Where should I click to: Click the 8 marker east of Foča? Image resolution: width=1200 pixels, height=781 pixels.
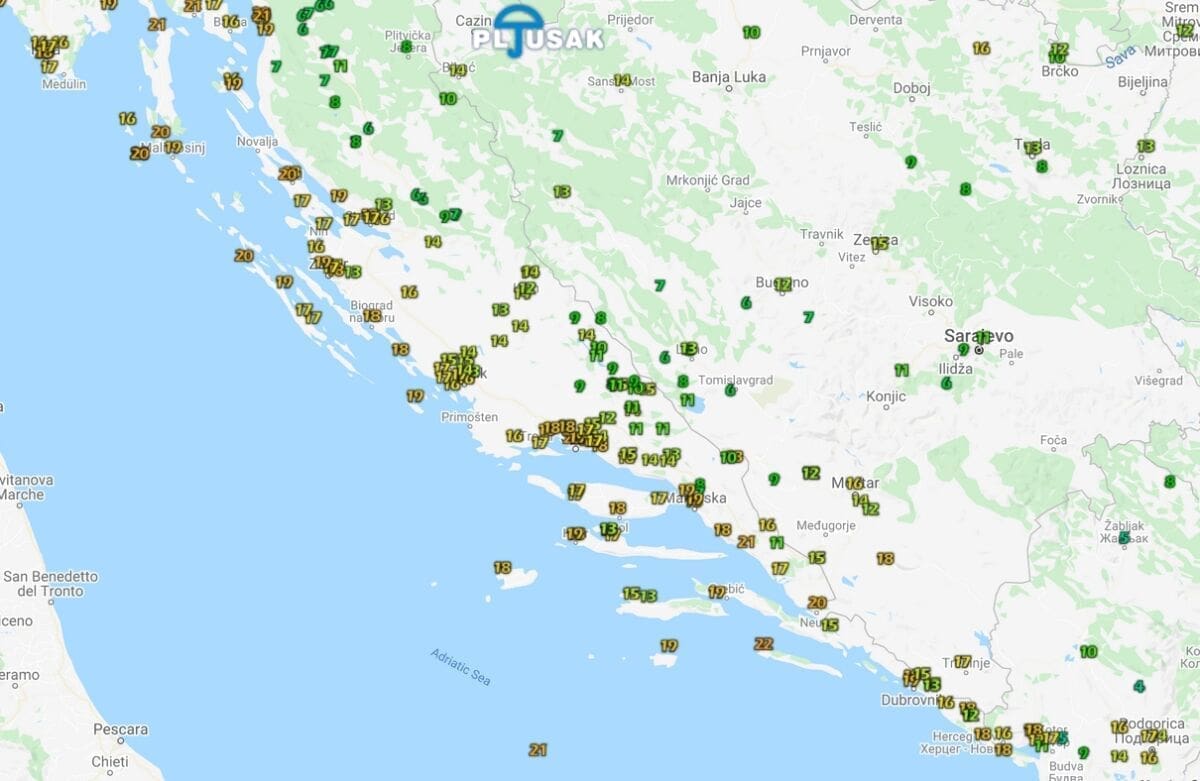(x=1169, y=481)
